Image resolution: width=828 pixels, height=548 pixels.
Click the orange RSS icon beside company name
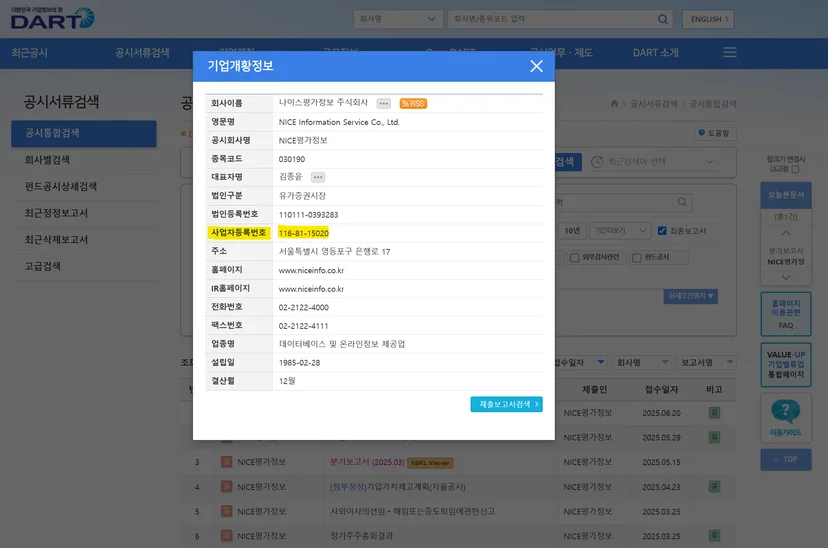(x=413, y=103)
